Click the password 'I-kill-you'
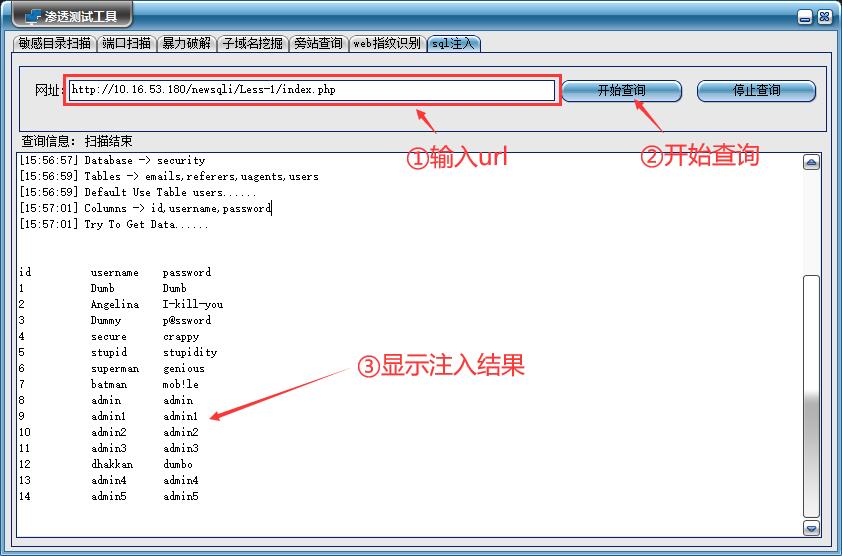The image size is (842, 556). pyautogui.click(x=193, y=304)
